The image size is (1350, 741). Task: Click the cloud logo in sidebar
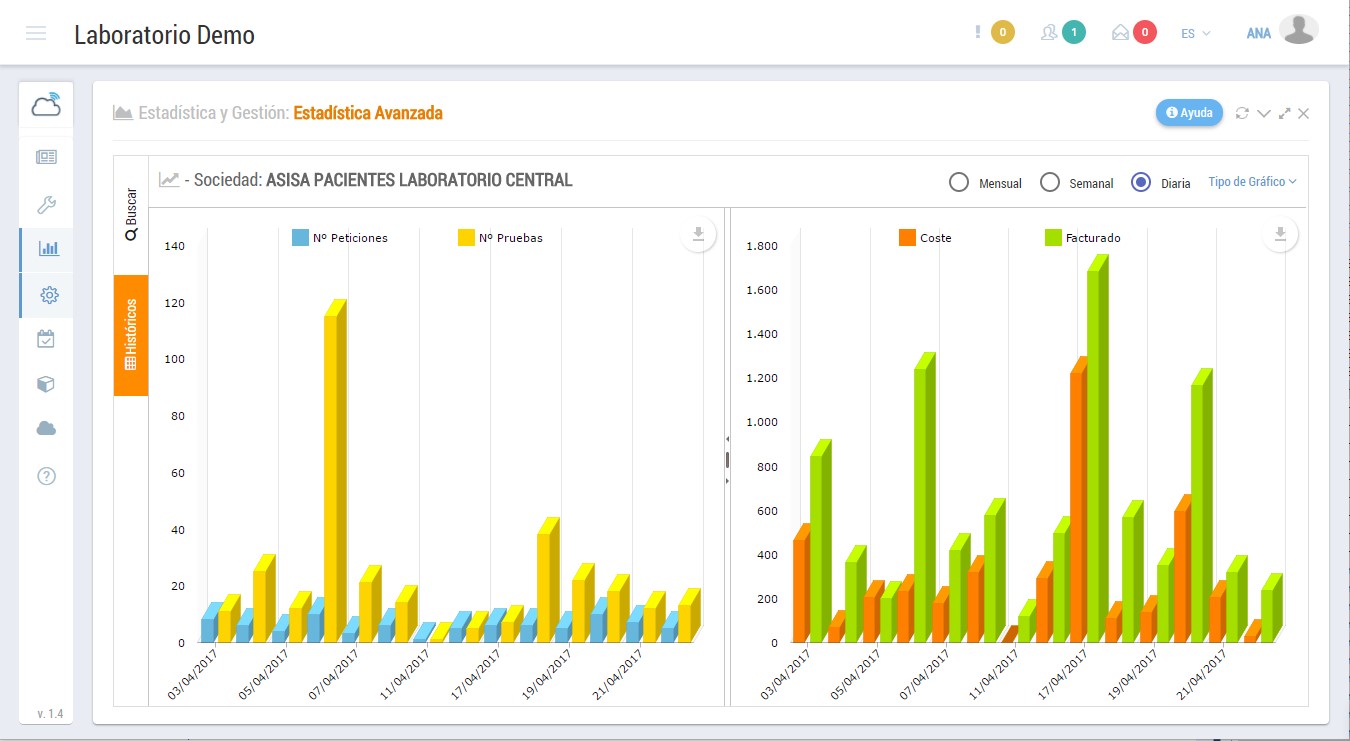tap(46, 105)
